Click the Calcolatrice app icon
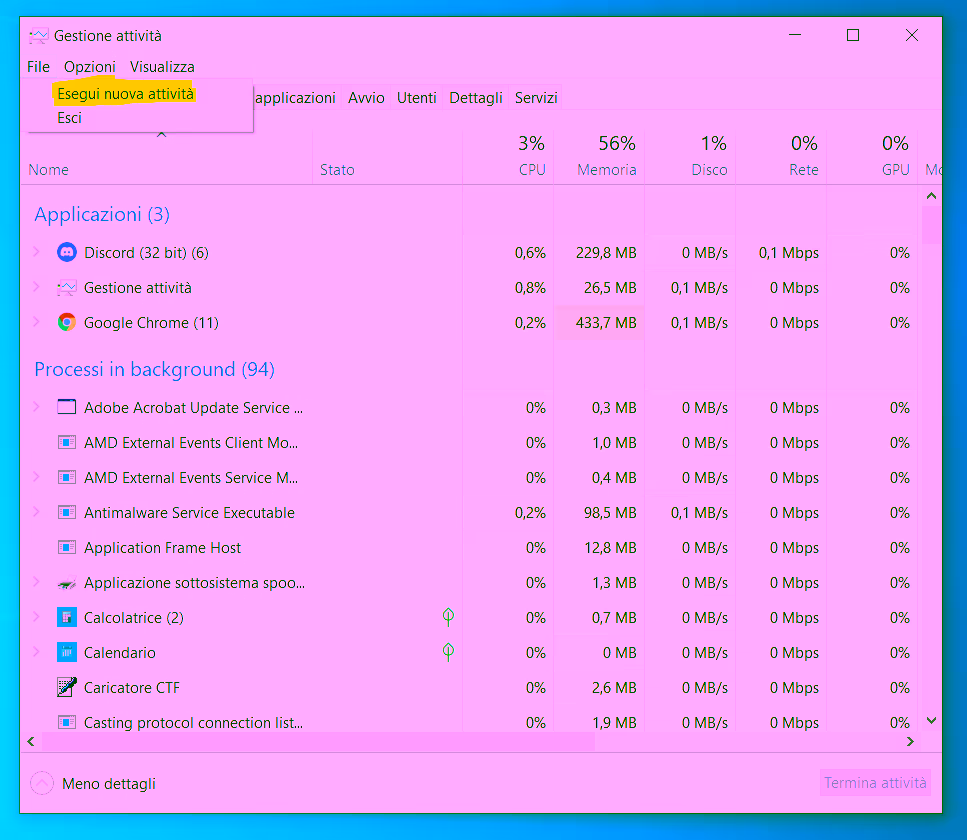Viewport: 967px width, 840px height. 67,618
